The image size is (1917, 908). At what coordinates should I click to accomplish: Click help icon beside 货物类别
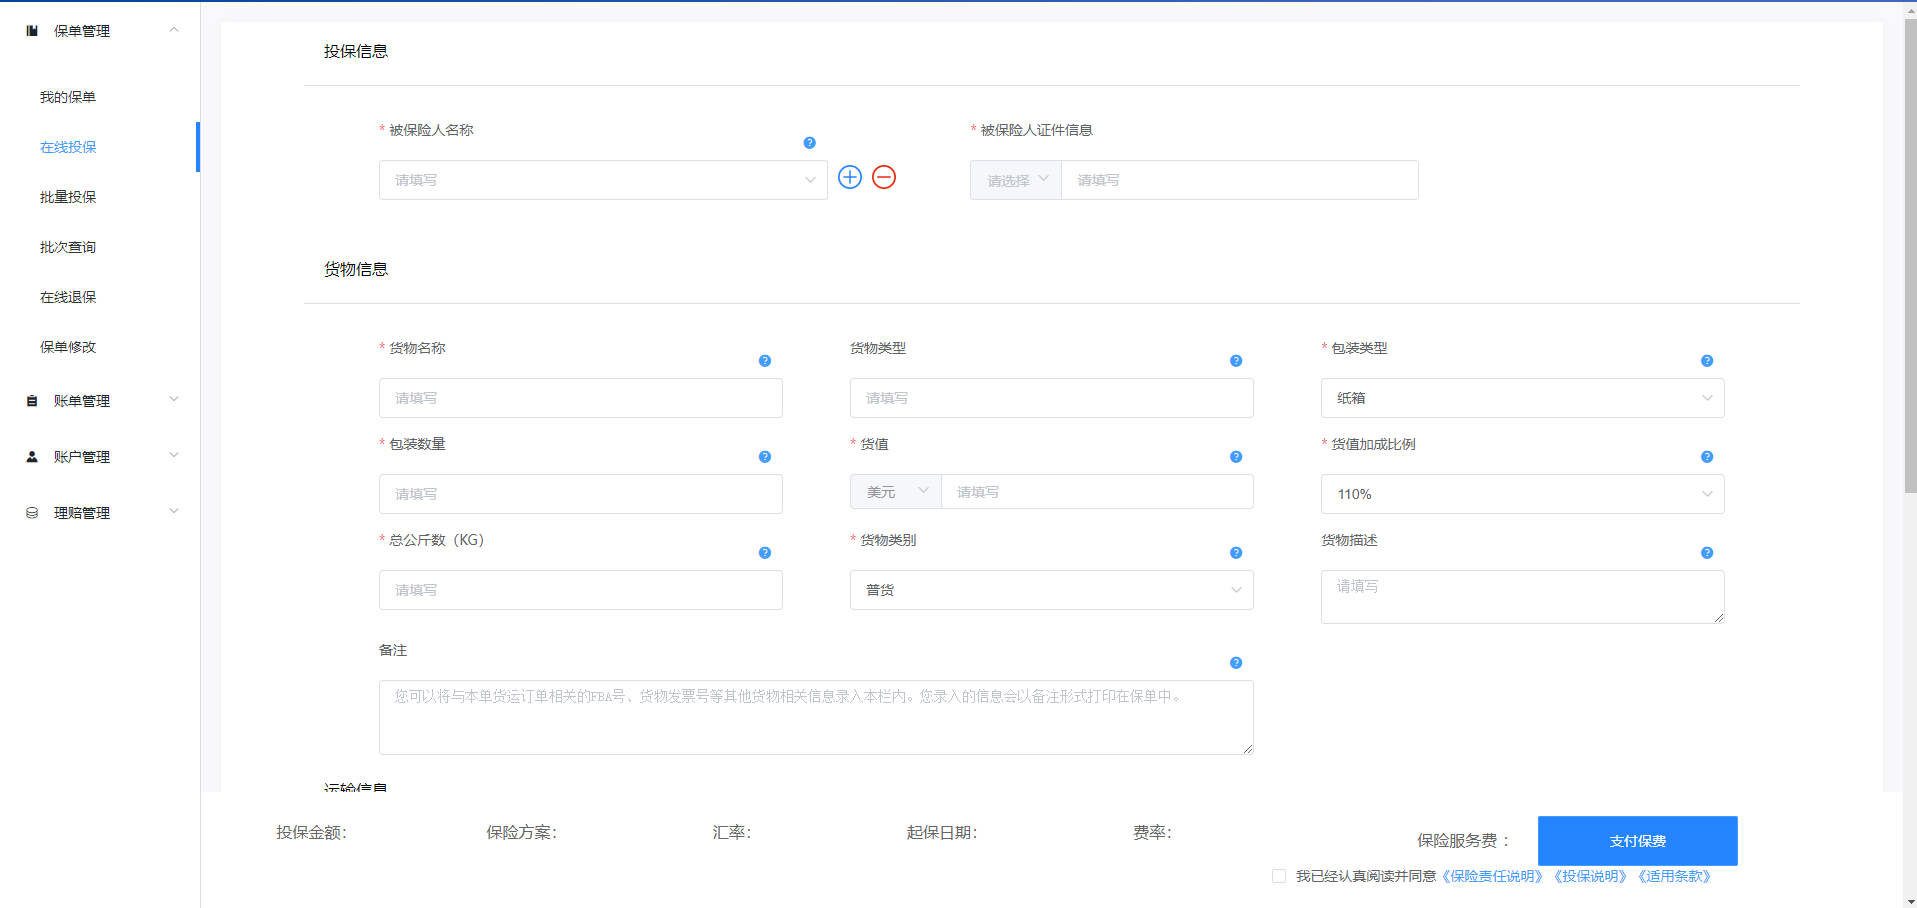tap(1236, 553)
